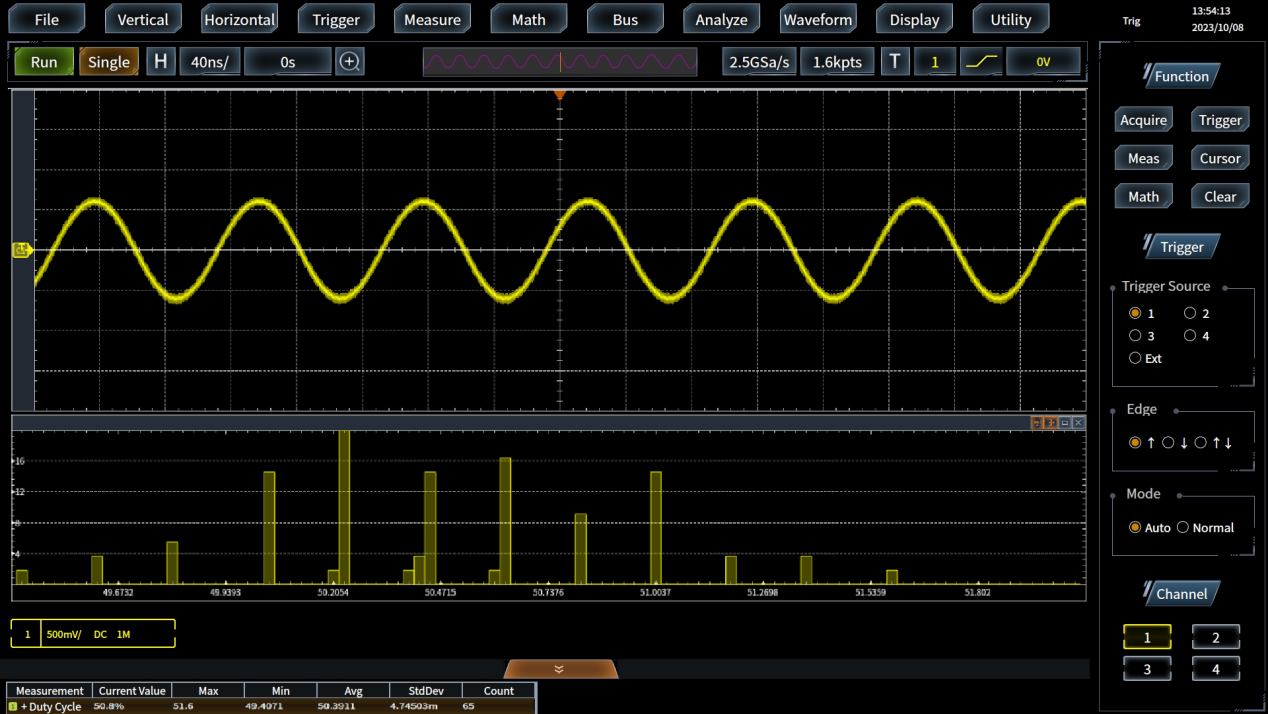Select trigger source 2 radio button
Screen dimensions: 1268x714
pos(1190,314)
